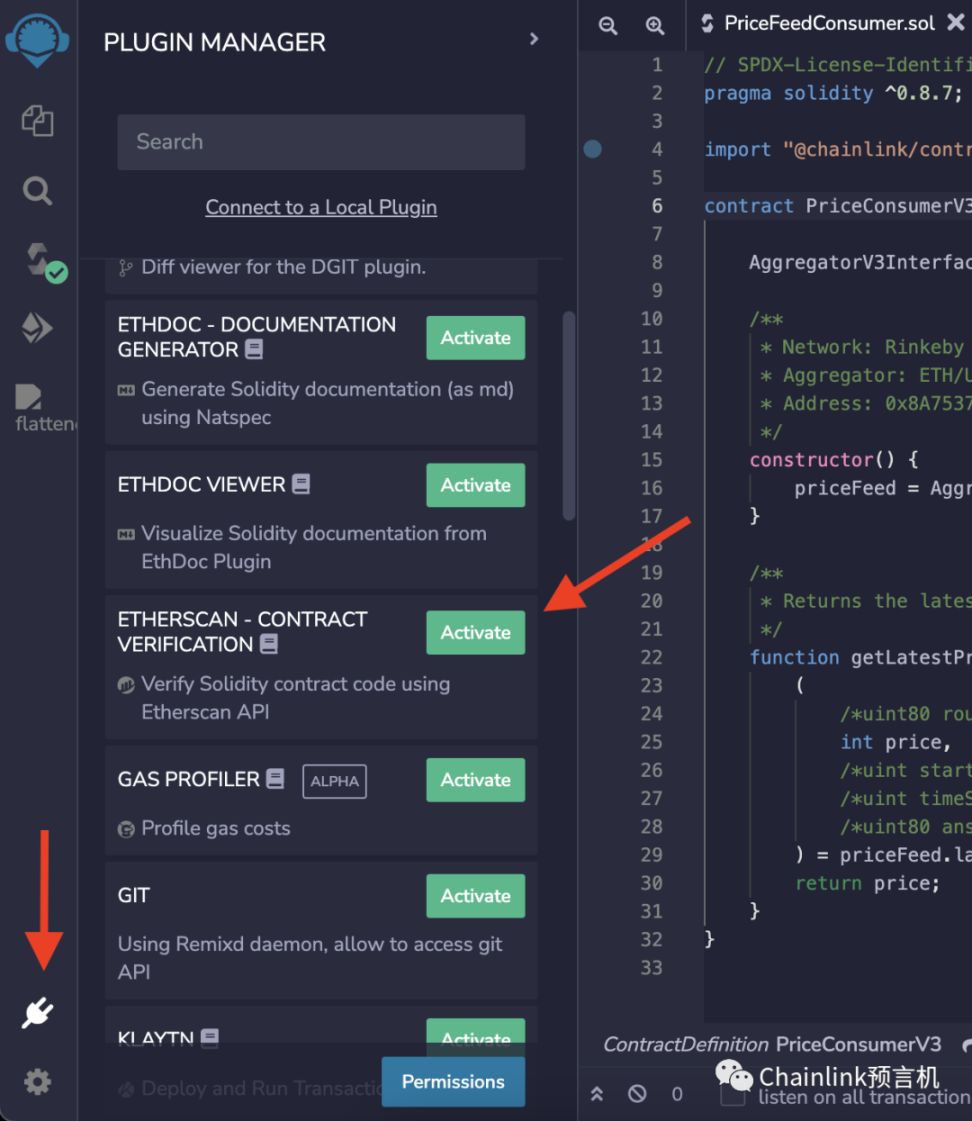Click the search magnifier icon in sidebar
The height and width of the screenshot is (1121, 972).
click(x=37, y=191)
